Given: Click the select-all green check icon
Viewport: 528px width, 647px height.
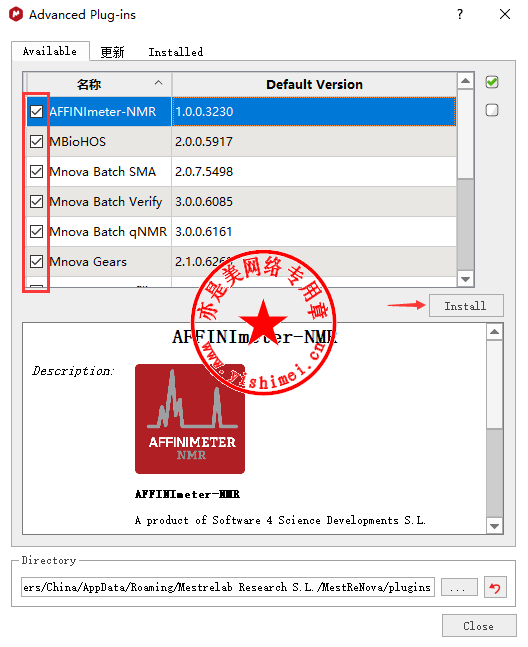Looking at the screenshot, I should pyautogui.click(x=492, y=82).
